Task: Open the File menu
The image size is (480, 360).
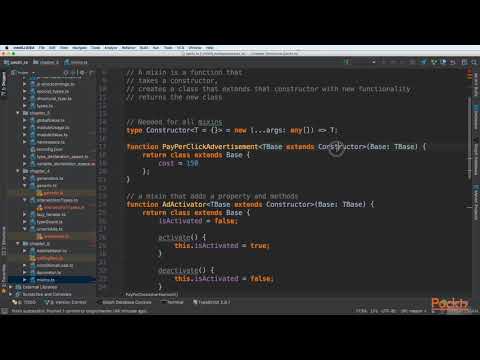Action: (x=42, y=48)
